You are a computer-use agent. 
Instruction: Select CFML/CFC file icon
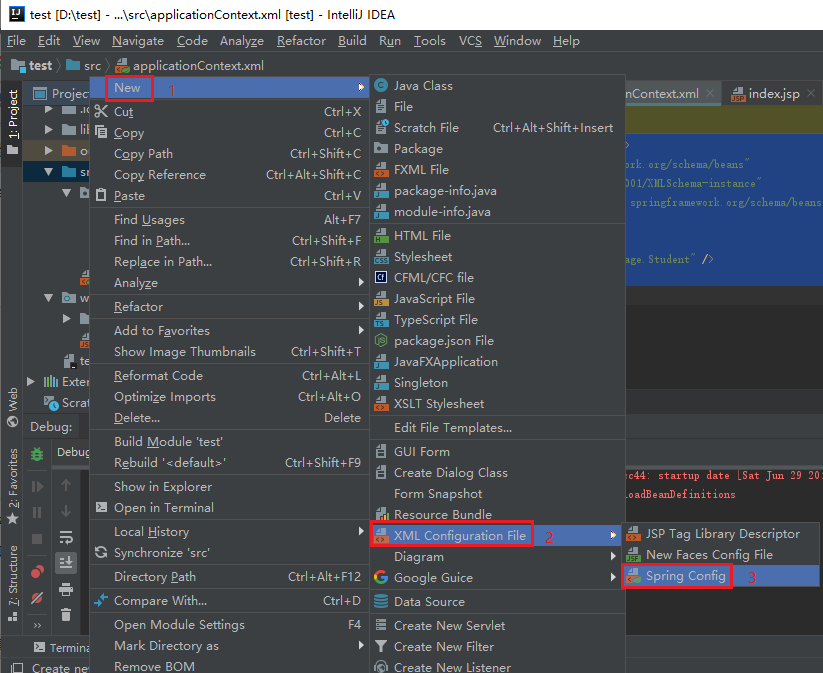point(381,277)
